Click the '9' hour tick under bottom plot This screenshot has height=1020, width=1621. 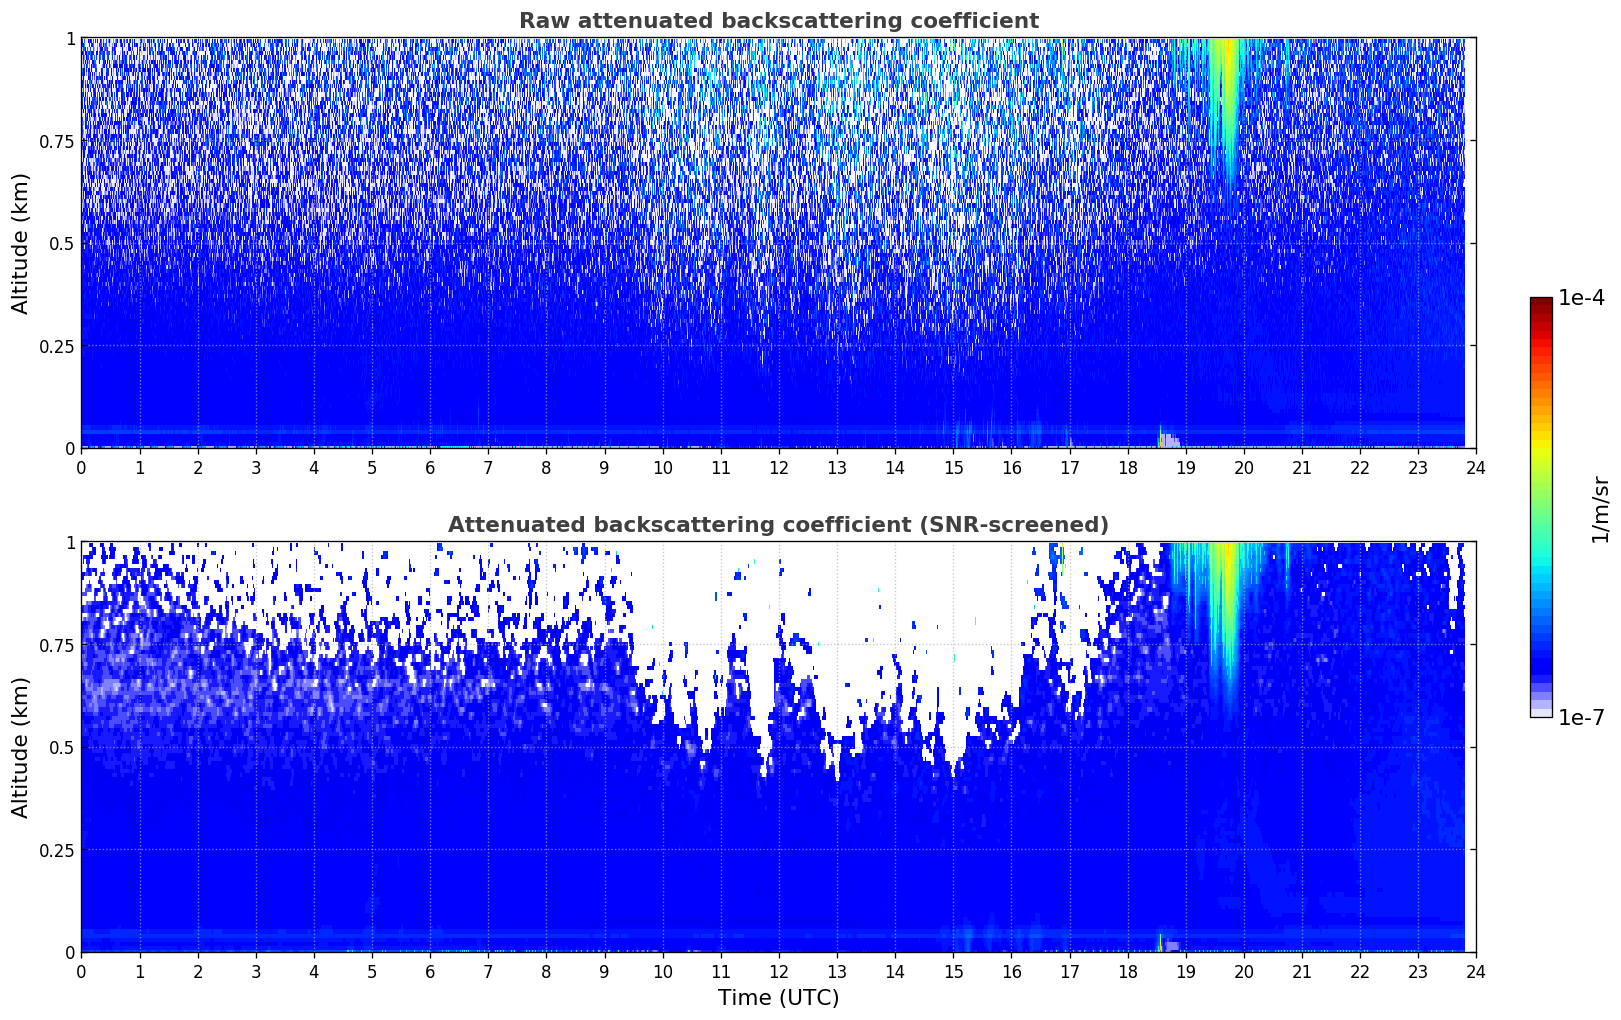pos(604,971)
